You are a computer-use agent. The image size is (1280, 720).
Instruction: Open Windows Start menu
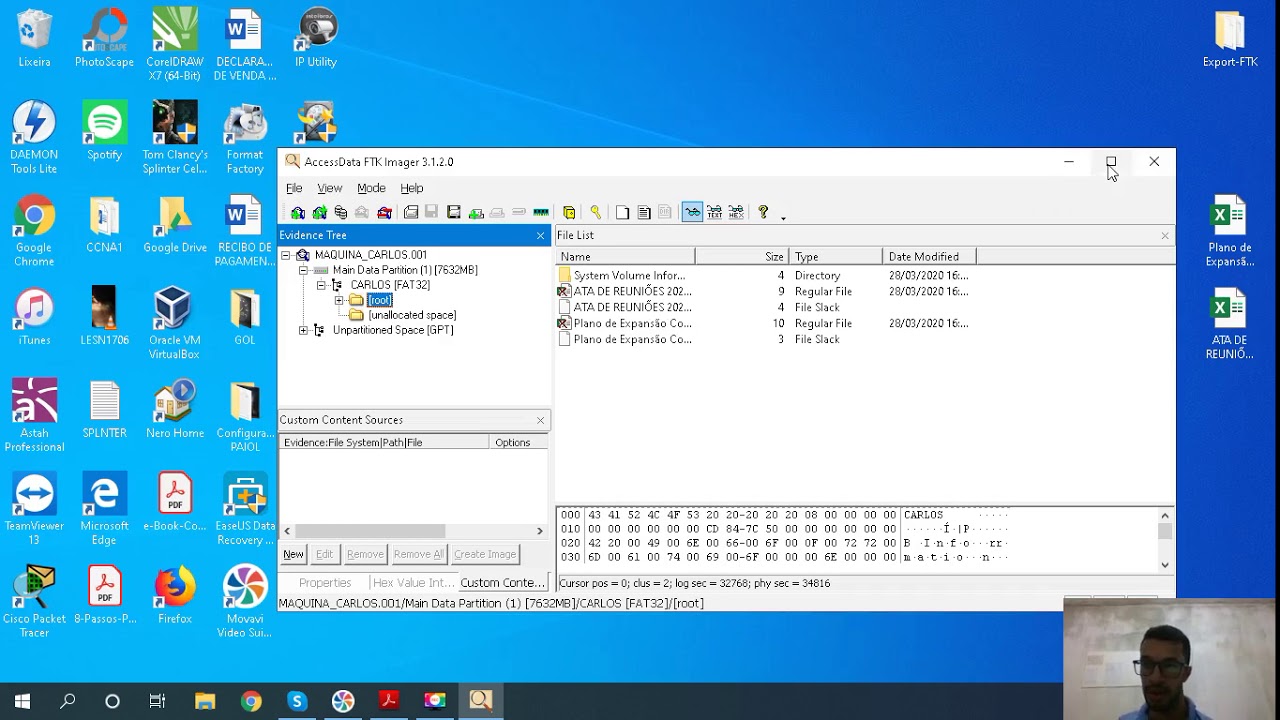22,701
